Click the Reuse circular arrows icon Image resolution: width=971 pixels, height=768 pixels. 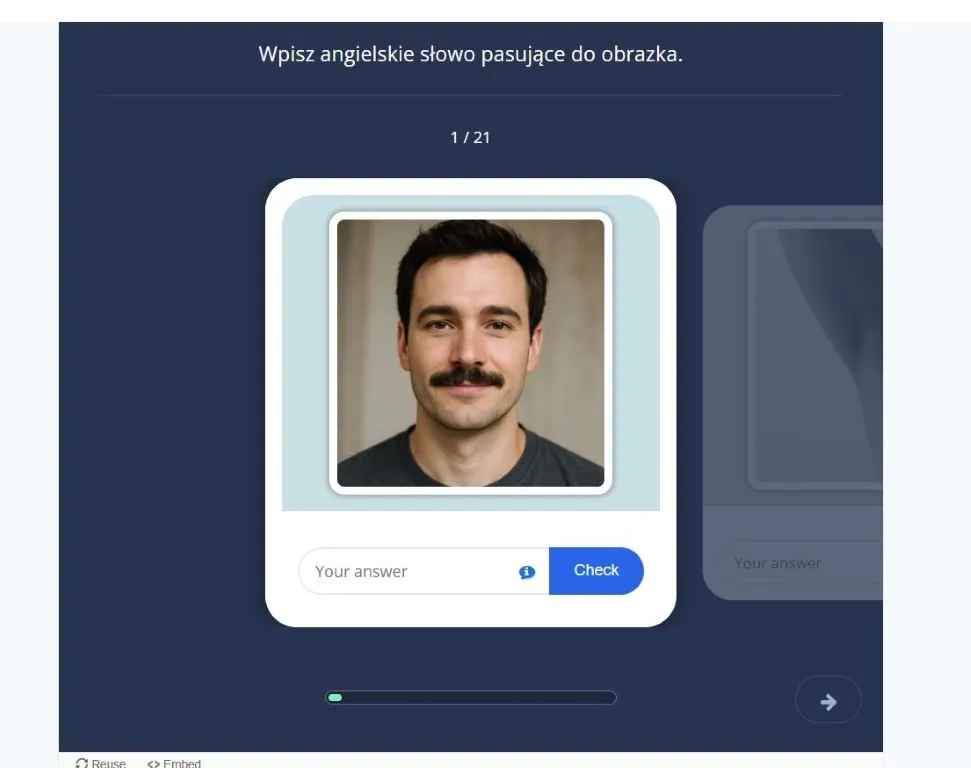[x=82, y=763]
